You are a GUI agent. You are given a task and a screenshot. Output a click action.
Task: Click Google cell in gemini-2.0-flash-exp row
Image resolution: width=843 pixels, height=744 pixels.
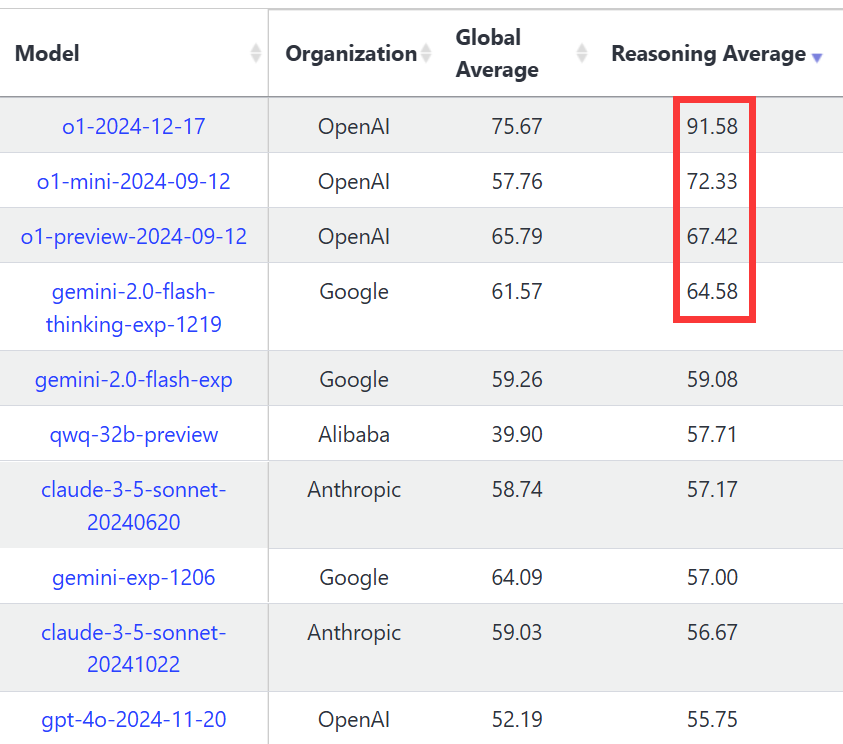354,380
